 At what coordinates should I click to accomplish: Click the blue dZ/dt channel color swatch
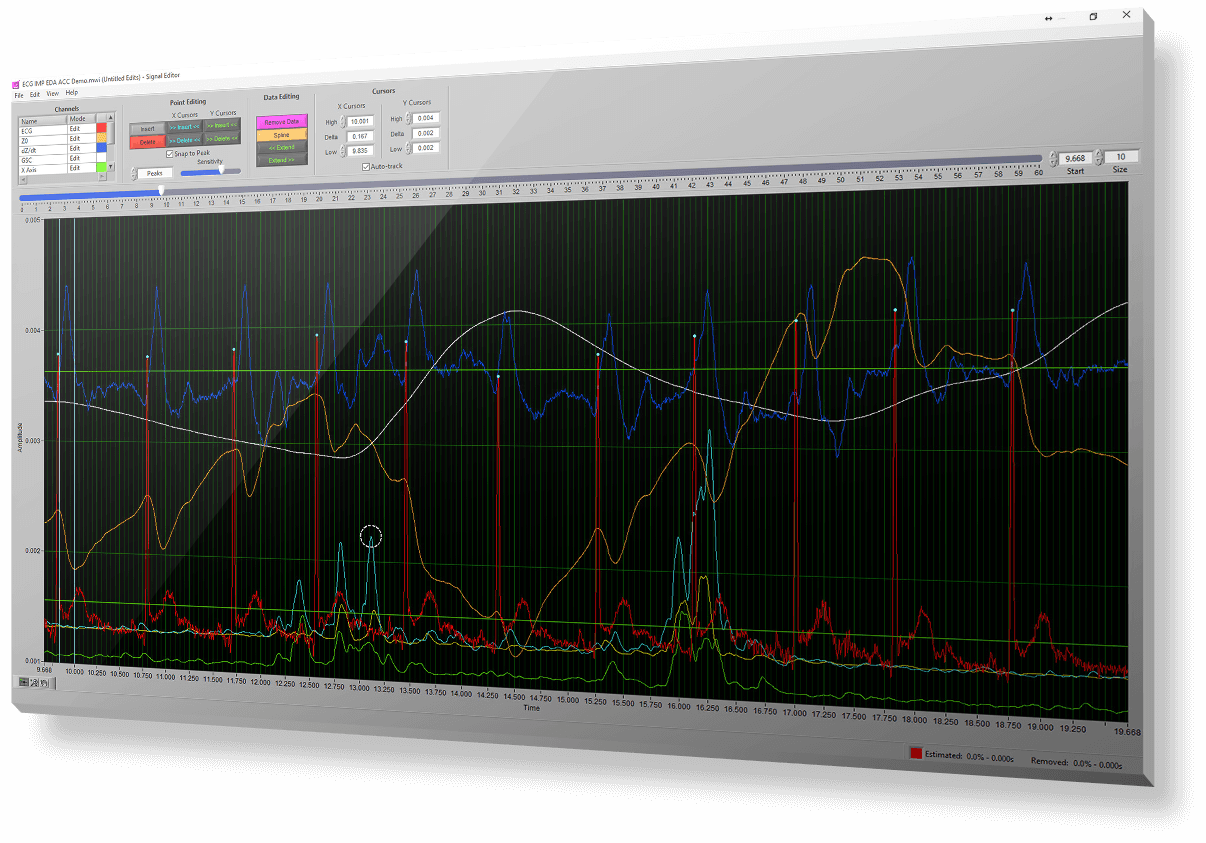[101, 148]
